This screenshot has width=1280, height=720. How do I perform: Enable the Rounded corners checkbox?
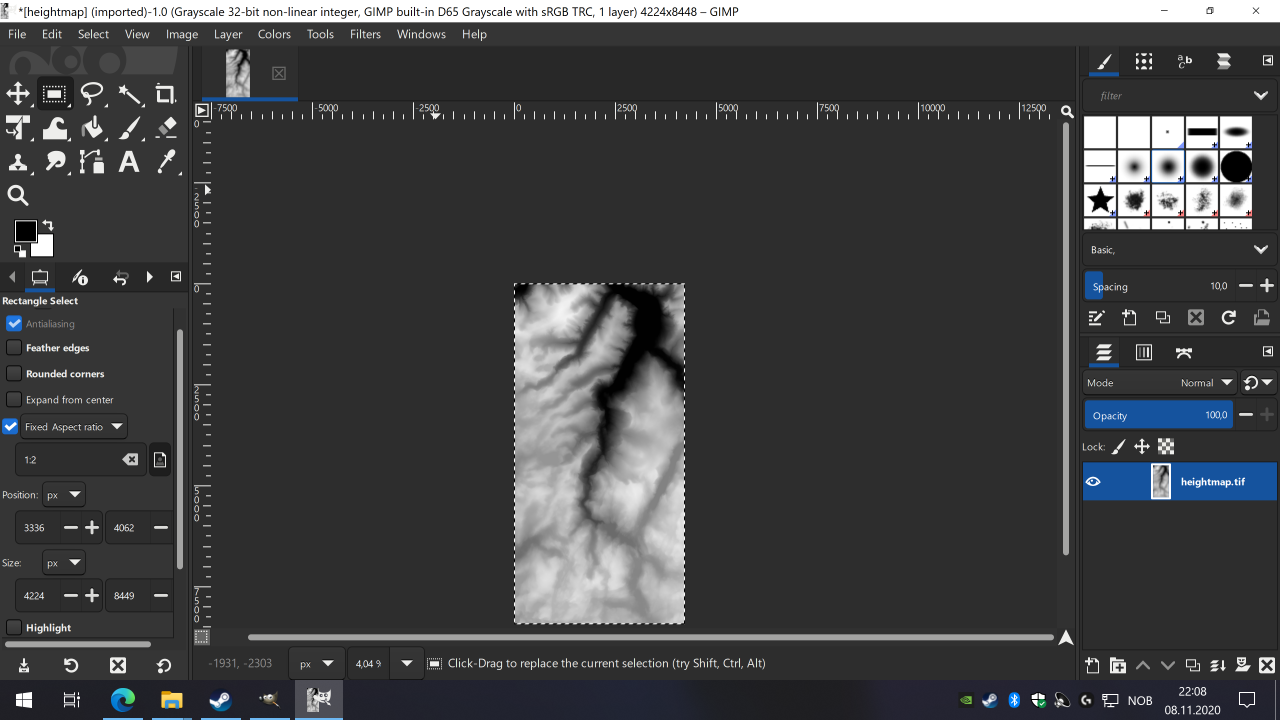tap(14, 374)
